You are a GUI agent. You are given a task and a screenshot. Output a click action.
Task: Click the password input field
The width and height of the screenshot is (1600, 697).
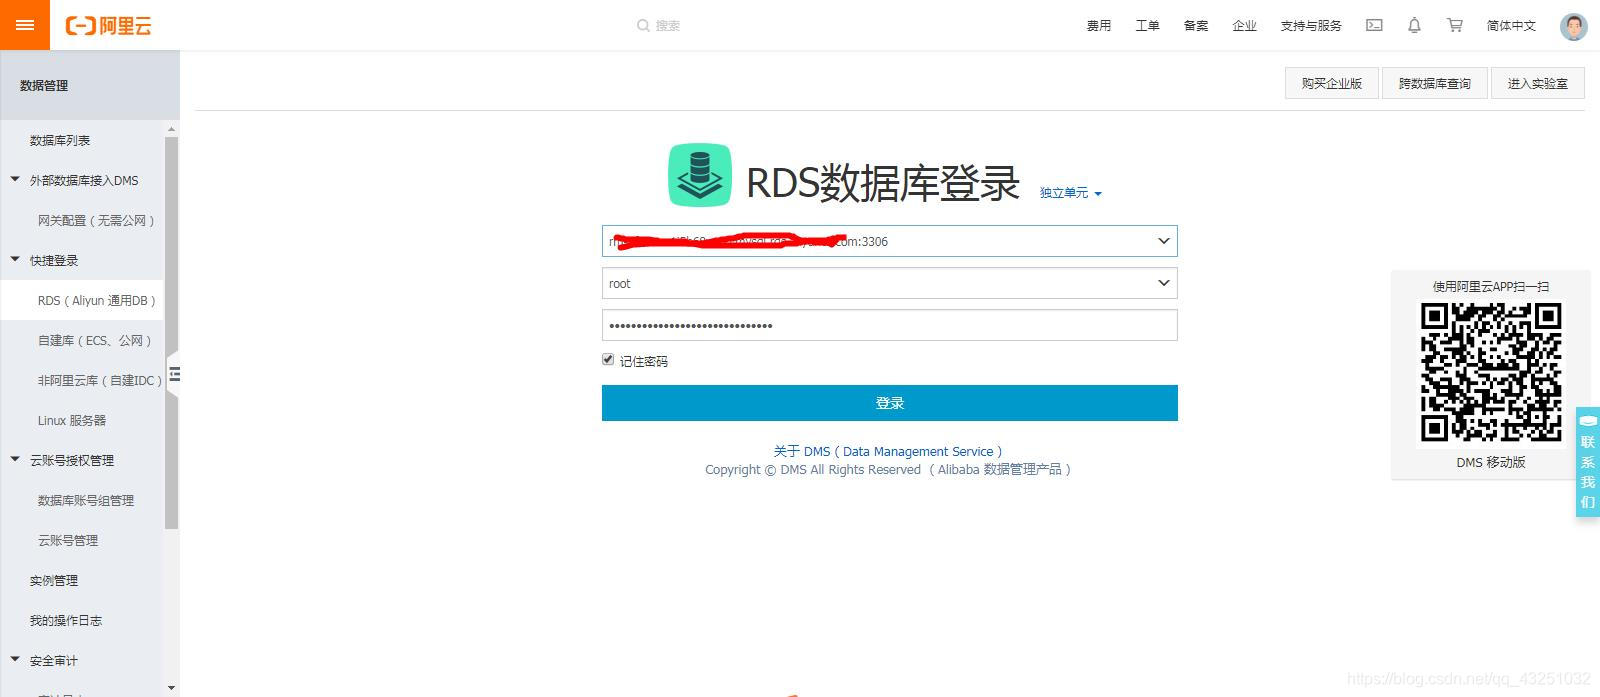(x=890, y=325)
